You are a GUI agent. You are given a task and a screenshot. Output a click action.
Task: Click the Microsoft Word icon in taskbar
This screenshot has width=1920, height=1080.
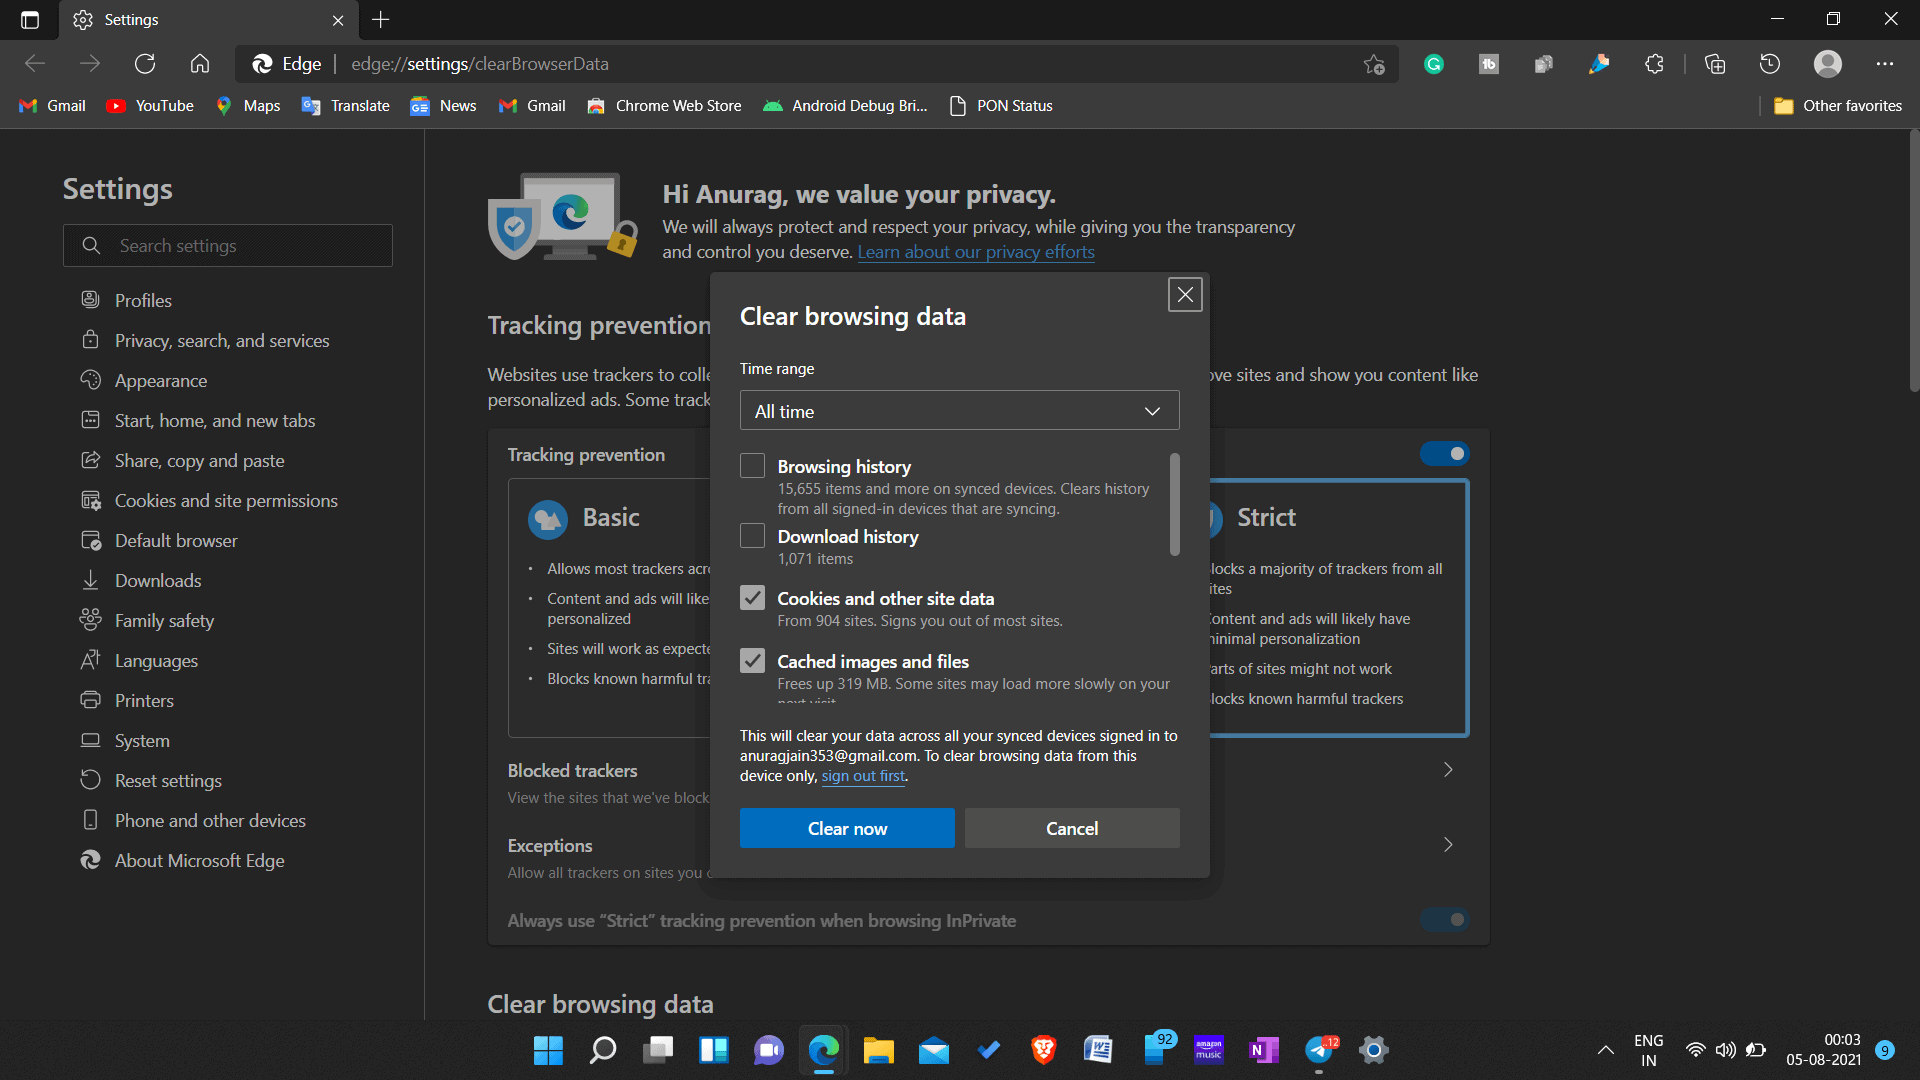coord(1100,1048)
